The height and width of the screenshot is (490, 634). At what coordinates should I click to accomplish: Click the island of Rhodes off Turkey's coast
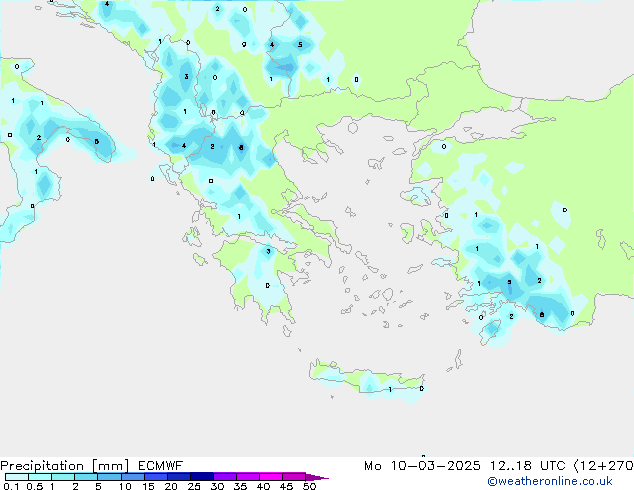[490, 328]
